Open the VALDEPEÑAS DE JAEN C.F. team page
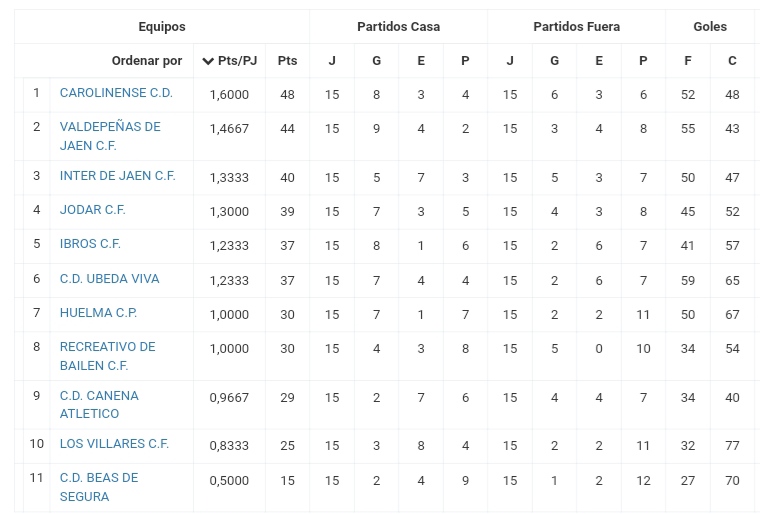This screenshot has height=514, width=760. 110,136
